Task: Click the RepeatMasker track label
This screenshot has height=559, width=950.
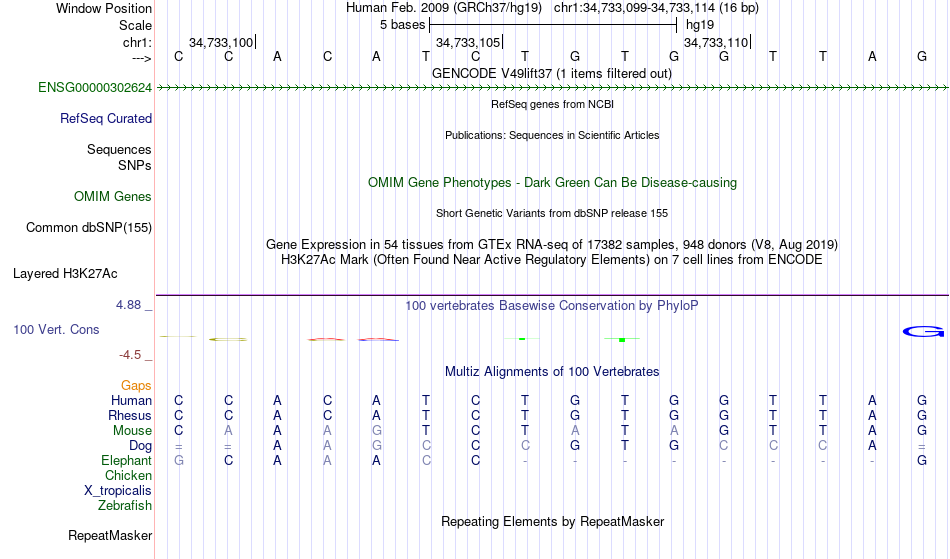Action: click(110, 535)
